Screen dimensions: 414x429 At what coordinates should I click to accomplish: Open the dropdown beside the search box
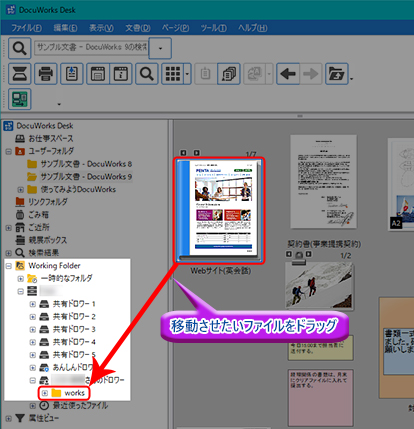160,48
